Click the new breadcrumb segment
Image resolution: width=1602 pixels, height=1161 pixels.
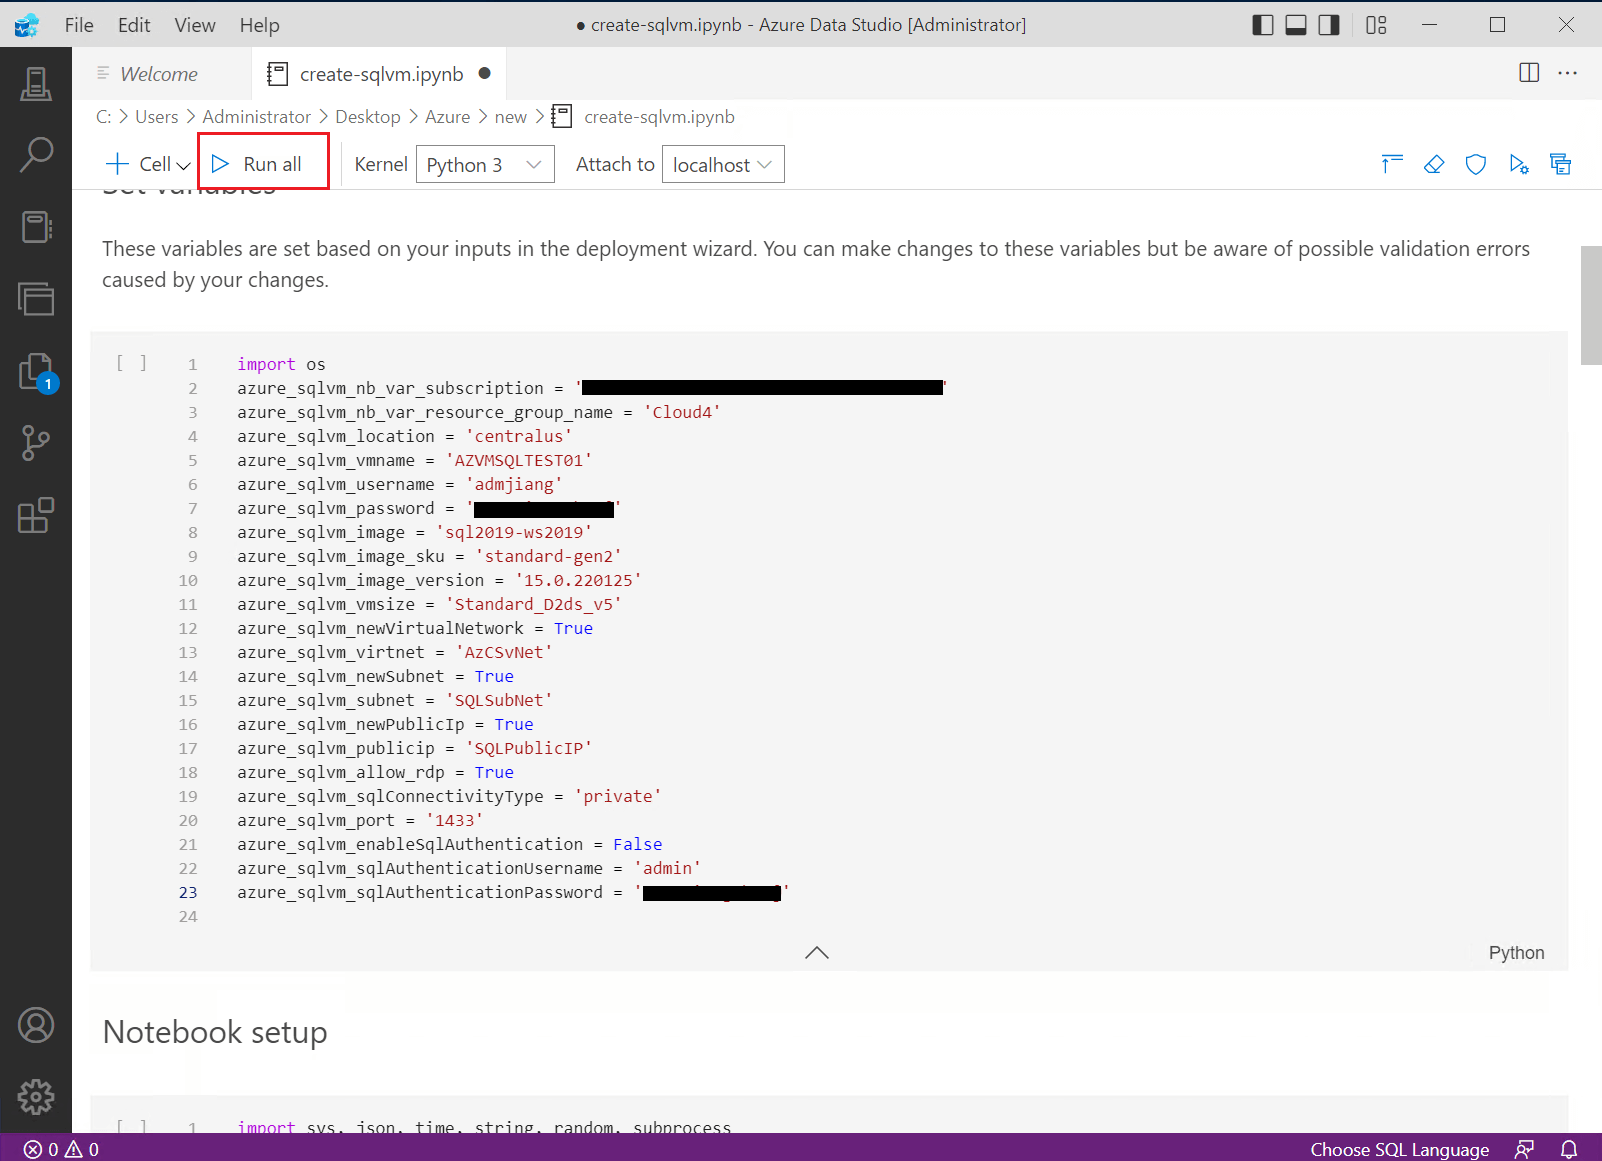[510, 117]
